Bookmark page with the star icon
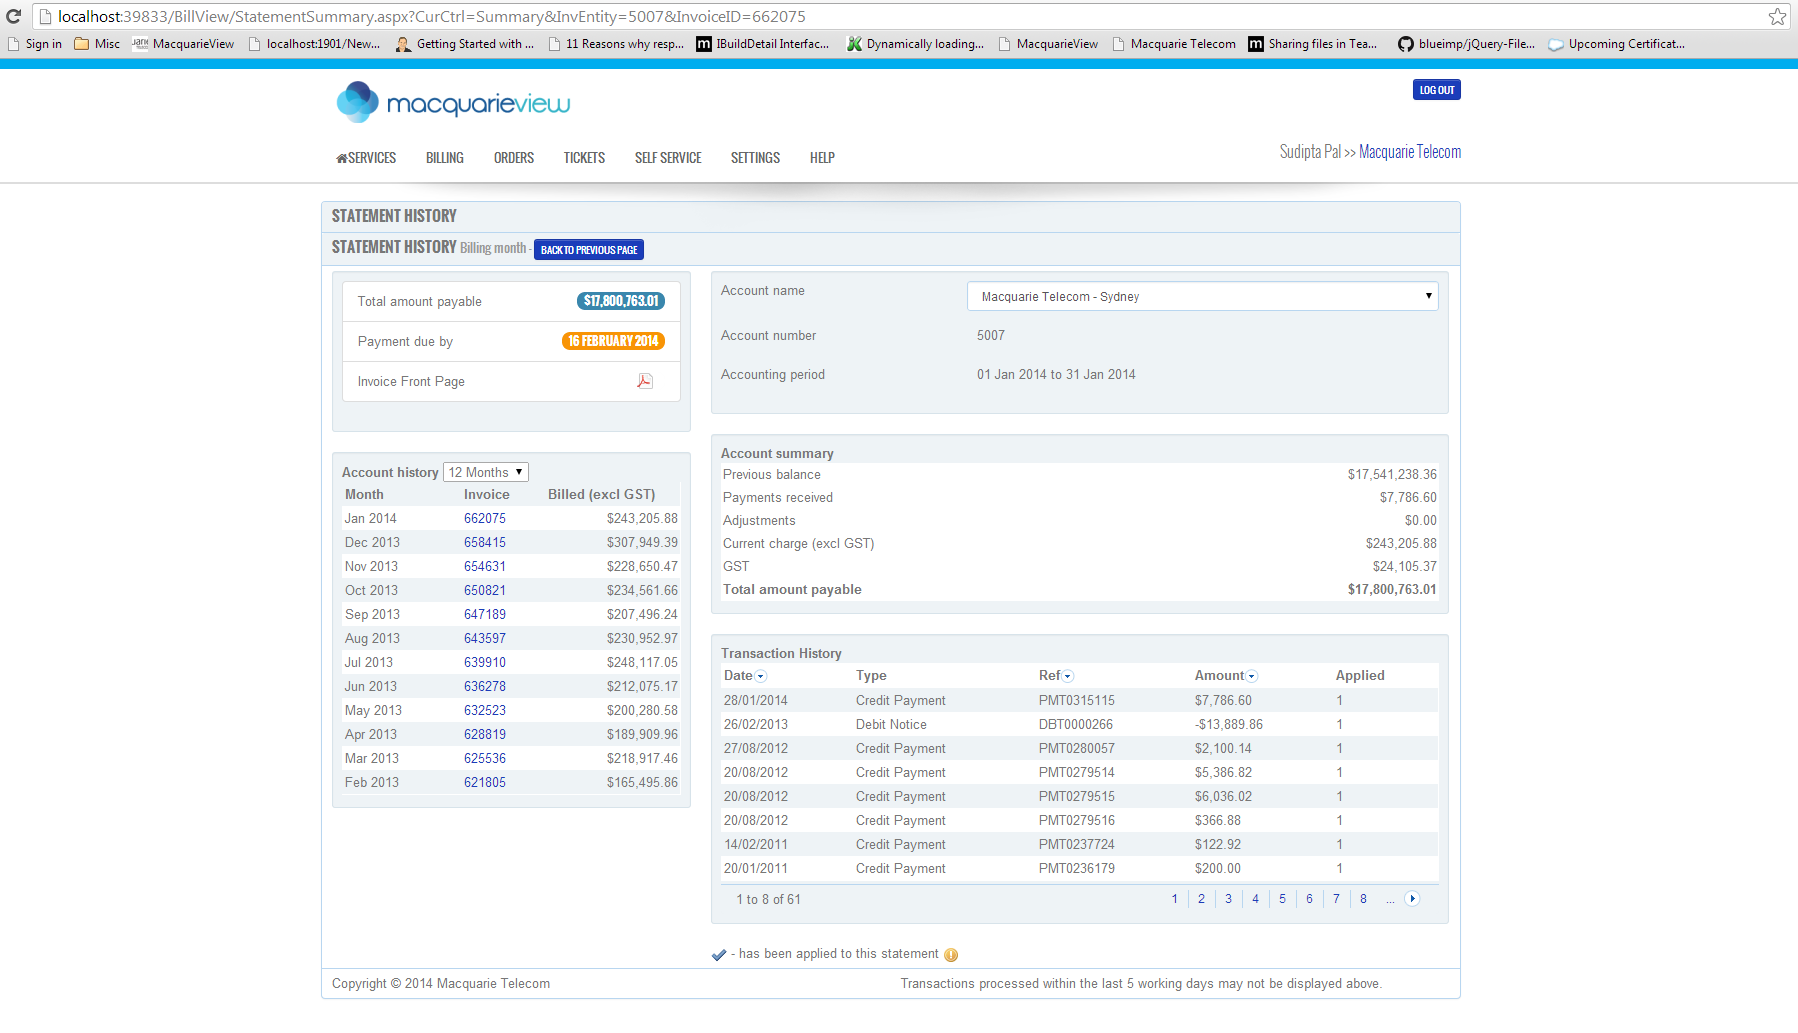This screenshot has width=1798, height=1033. [1776, 16]
